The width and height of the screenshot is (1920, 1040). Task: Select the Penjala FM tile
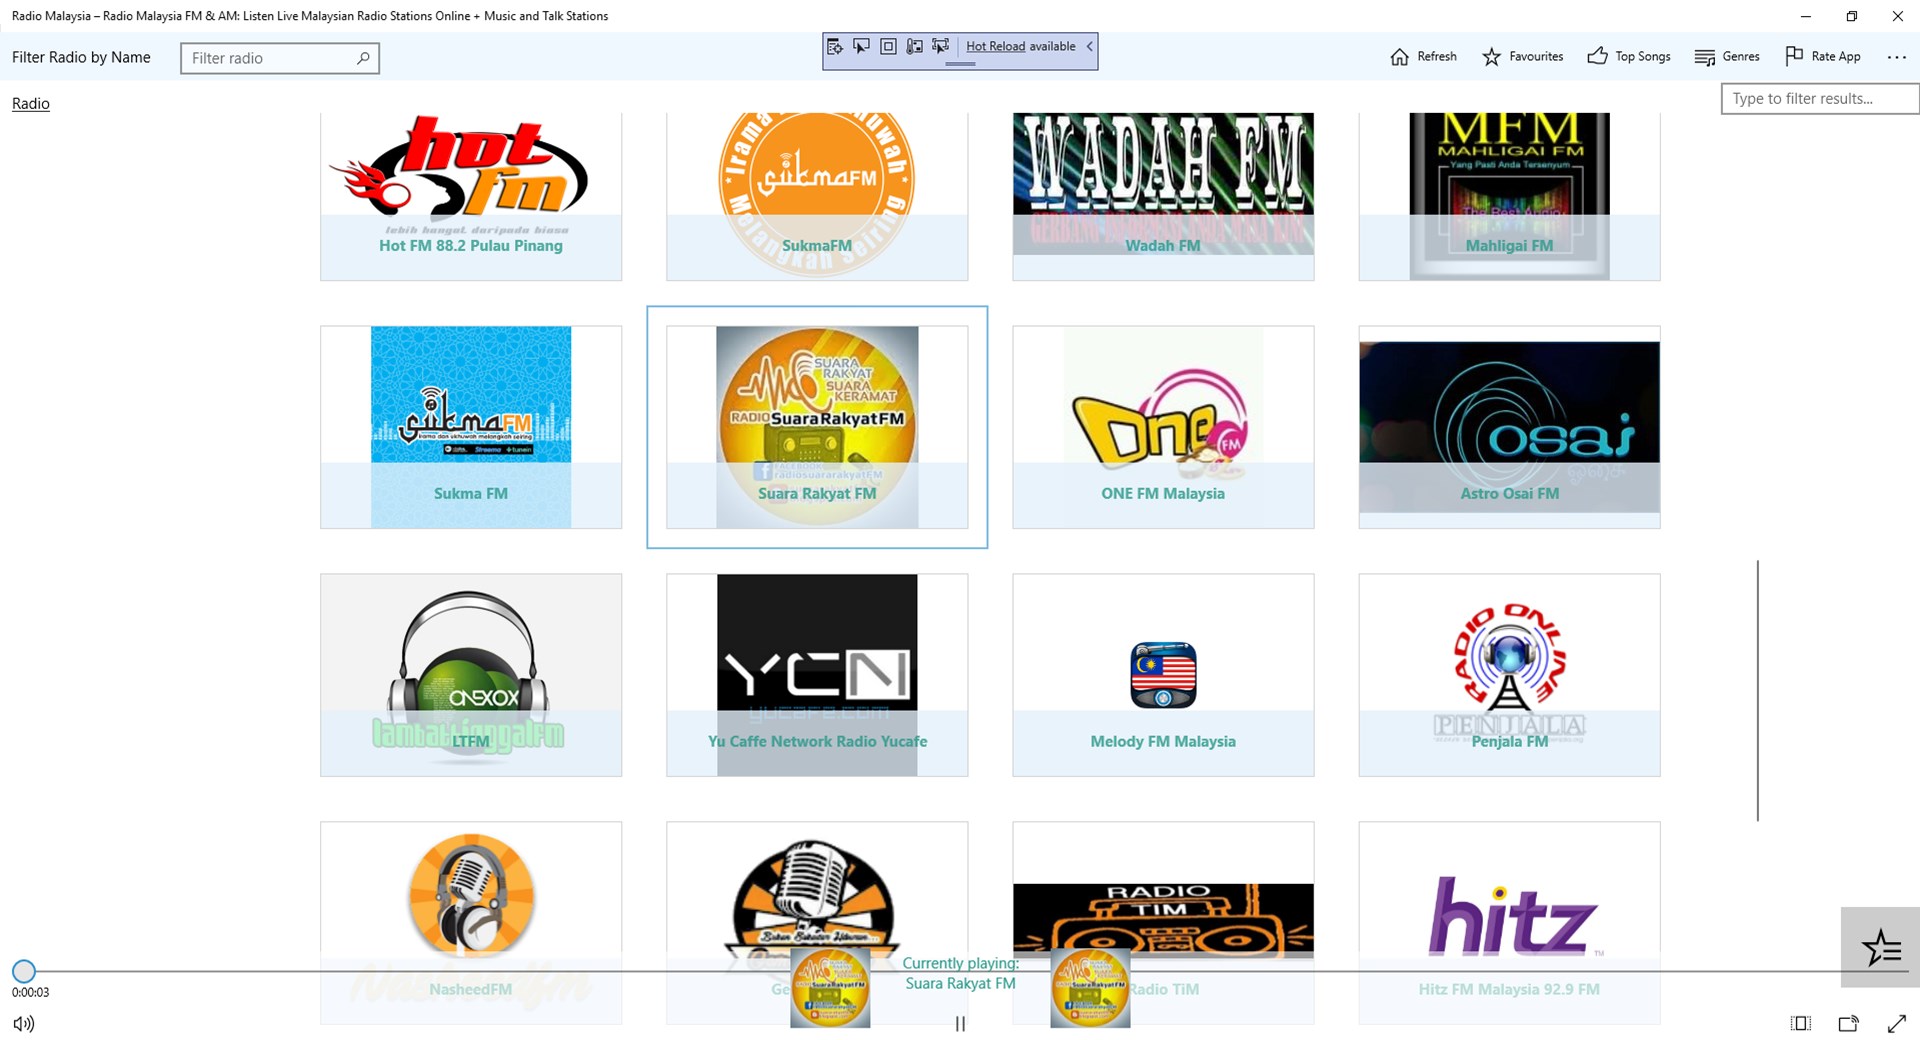(x=1509, y=675)
